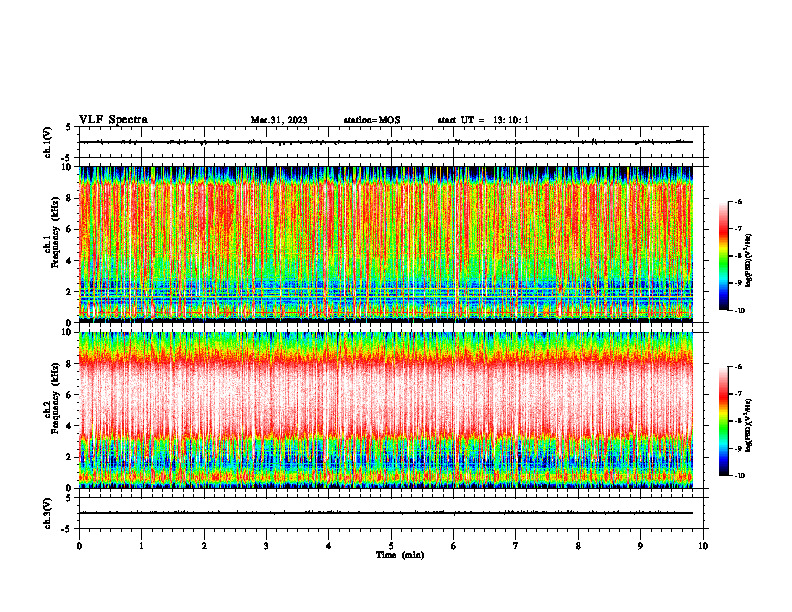Click the "VLF Spectra" title text
This screenshot has width=792, height=612.
[113, 120]
